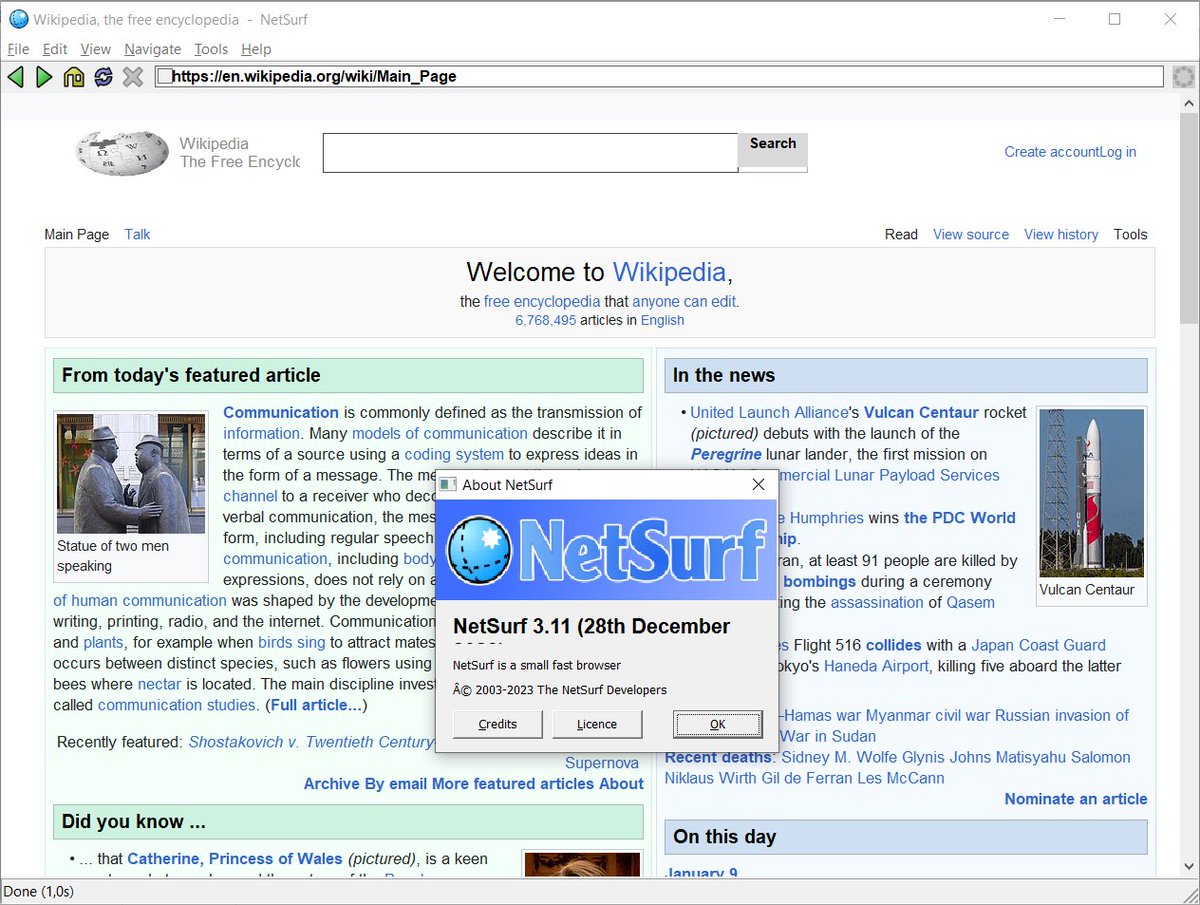The height and width of the screenshot is (905, 1200).
Task: Go to home page via the house icon
Action: (73, 76)
